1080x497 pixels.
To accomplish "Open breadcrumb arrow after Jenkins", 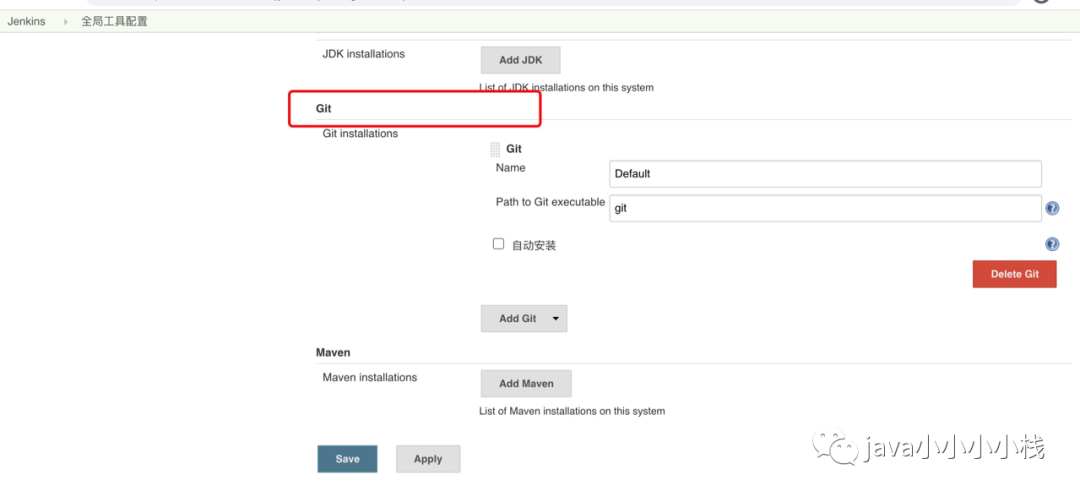I will 65,22.
